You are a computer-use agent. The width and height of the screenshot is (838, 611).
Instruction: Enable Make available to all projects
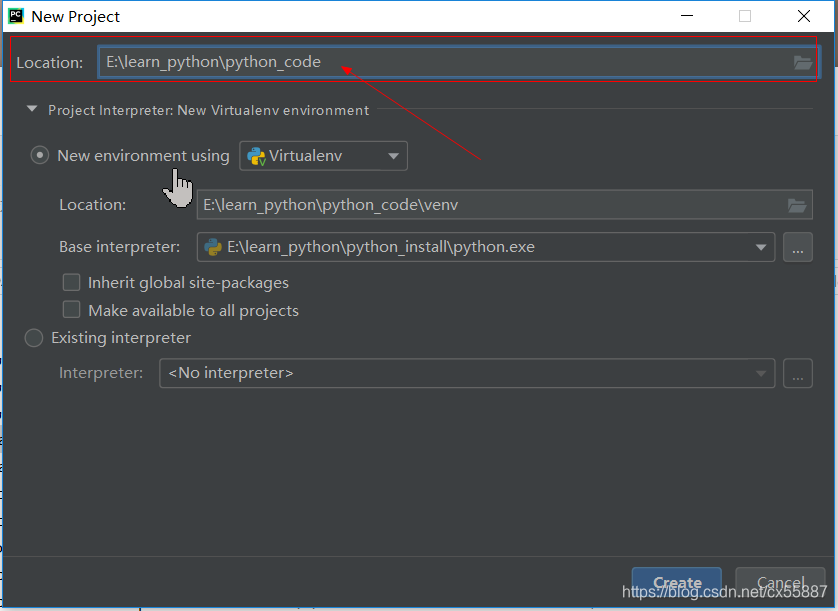72,310
